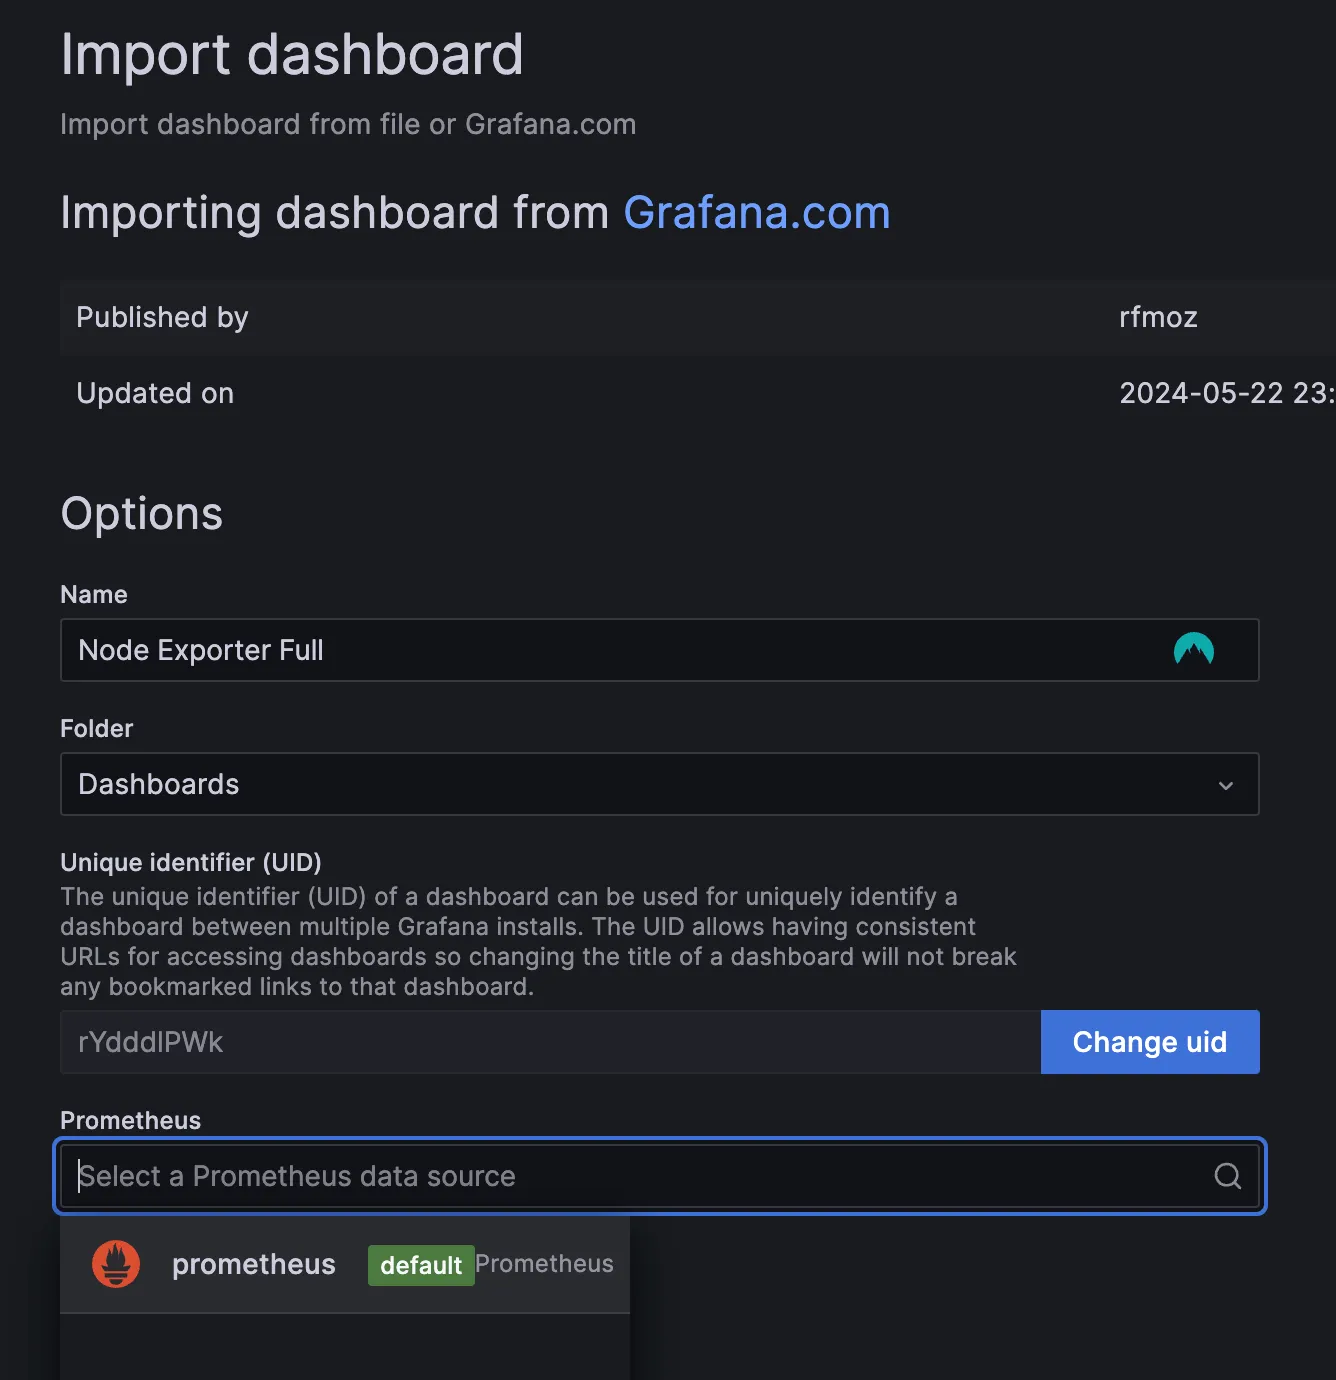This screenshot has height=1380, width=1336.
Task: Click the Prometheus field label
Action: coord(130,1120)
